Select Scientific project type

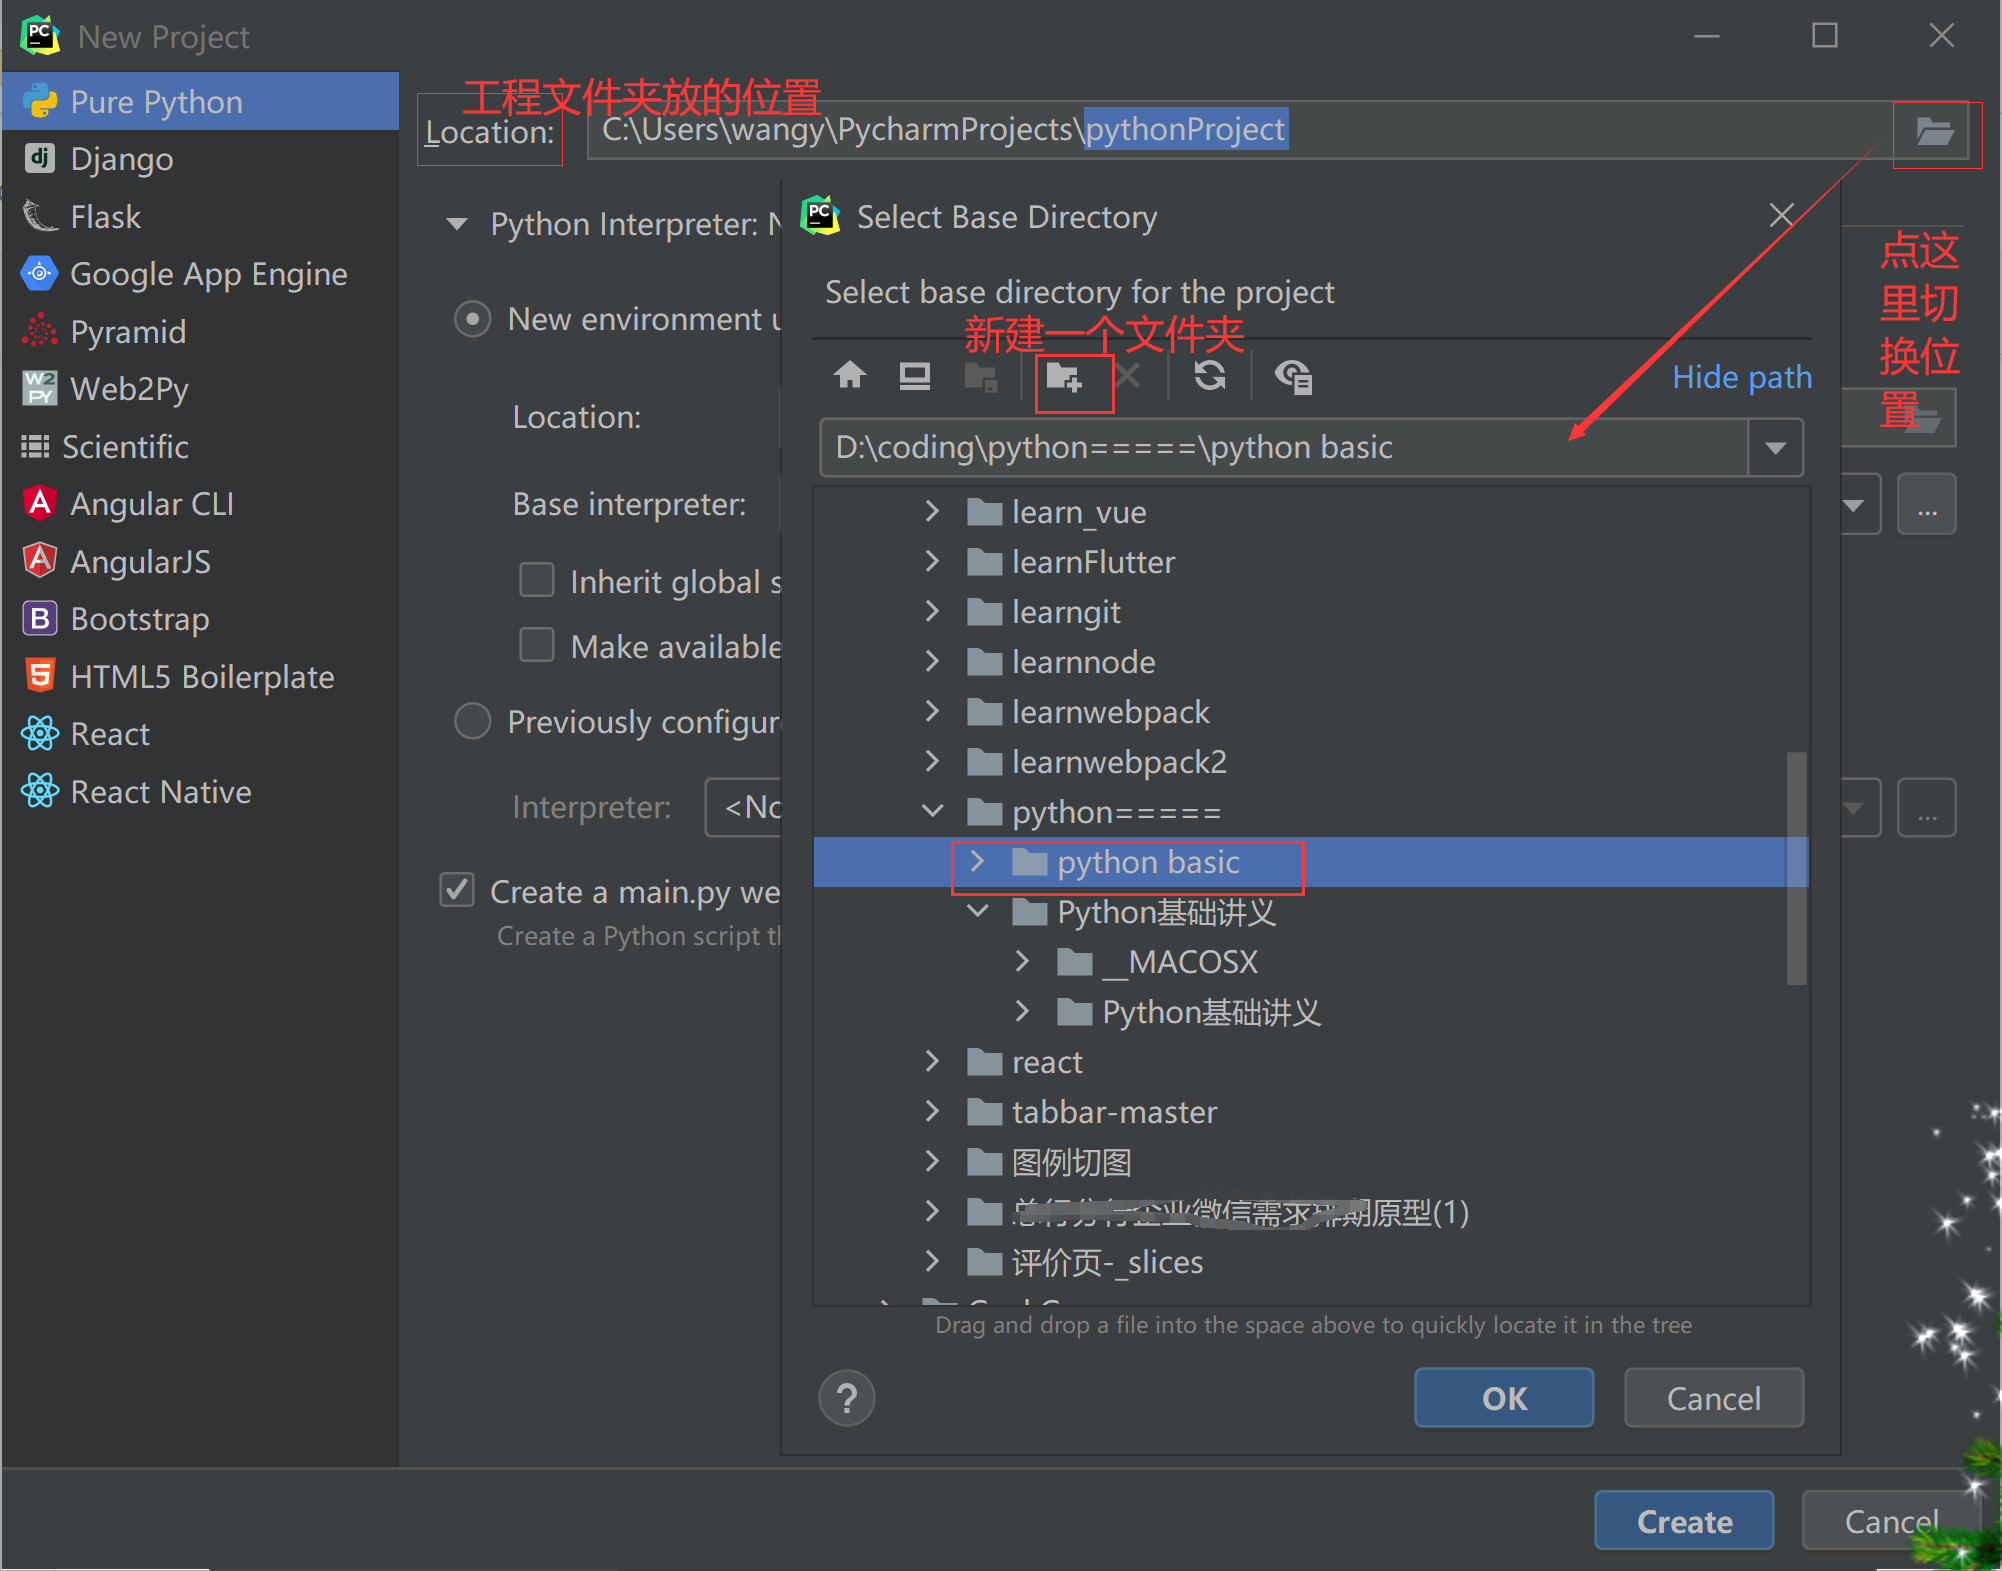tap(200, 446)
